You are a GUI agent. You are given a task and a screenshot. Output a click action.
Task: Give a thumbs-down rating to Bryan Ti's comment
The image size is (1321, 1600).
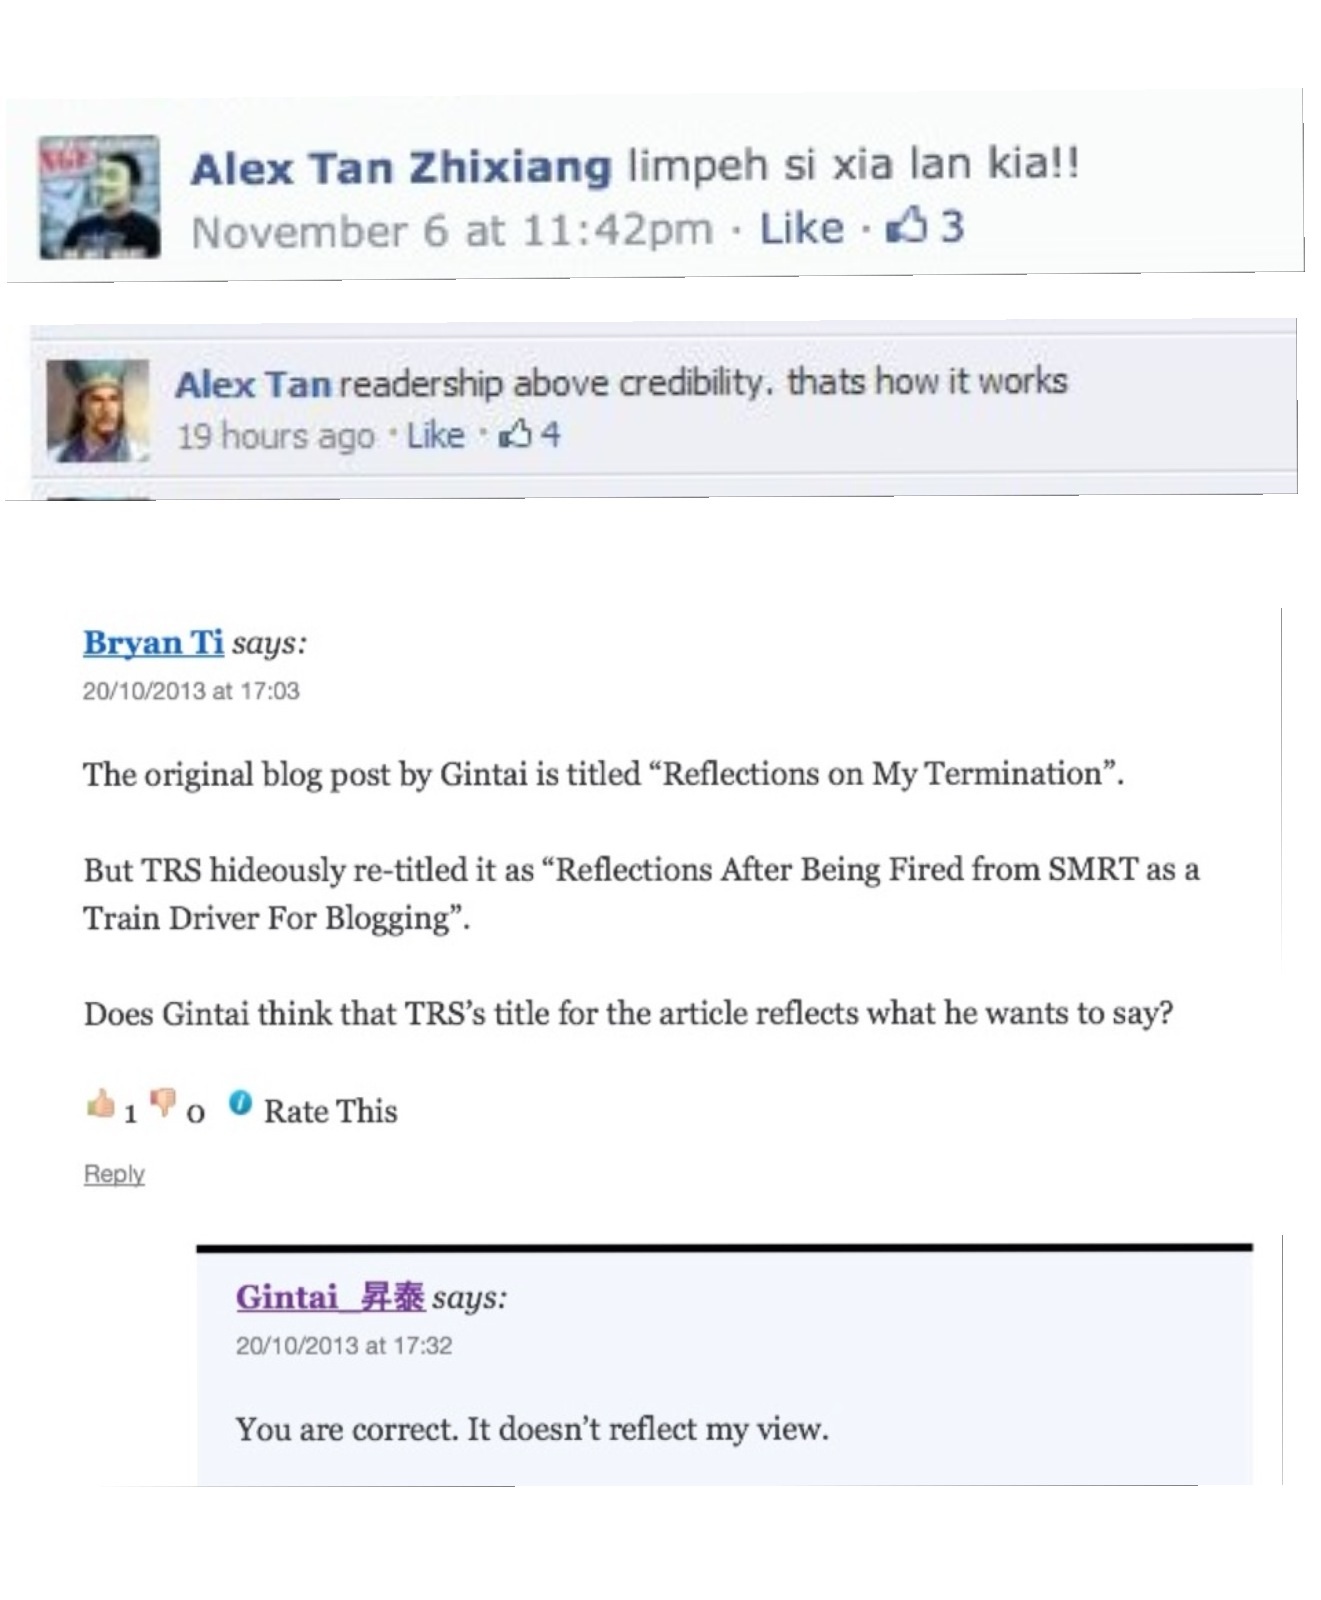coord(163,1104)
